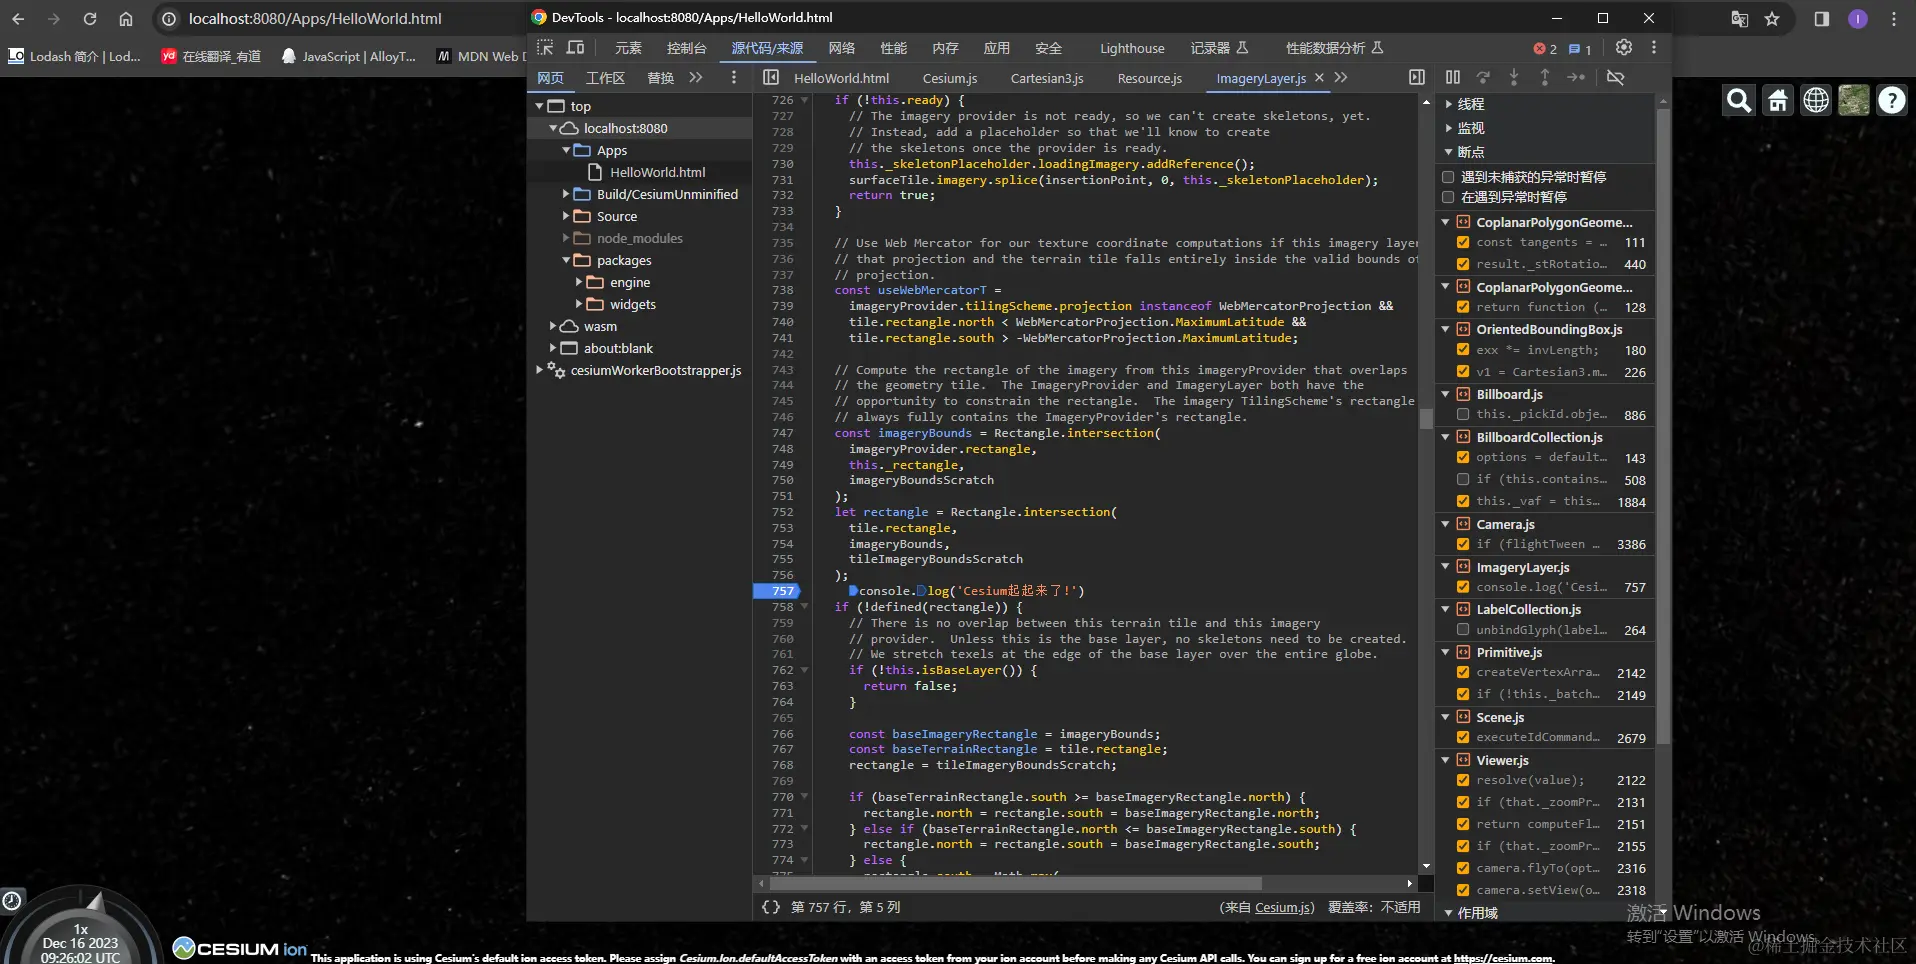Pause script execution button
The width and height of the screenshot is (1916, 964).
(1453, 78)
